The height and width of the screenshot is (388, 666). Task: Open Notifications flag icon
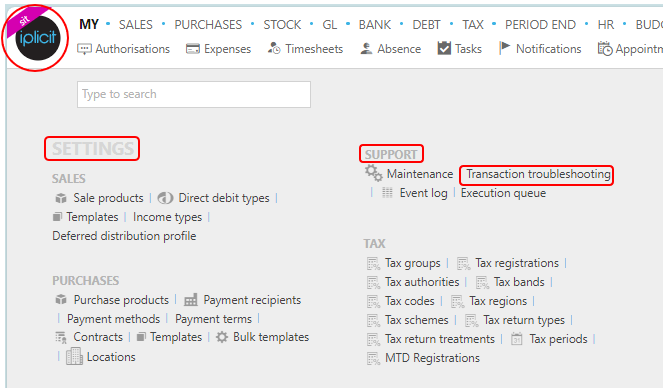tap(504, 48)
